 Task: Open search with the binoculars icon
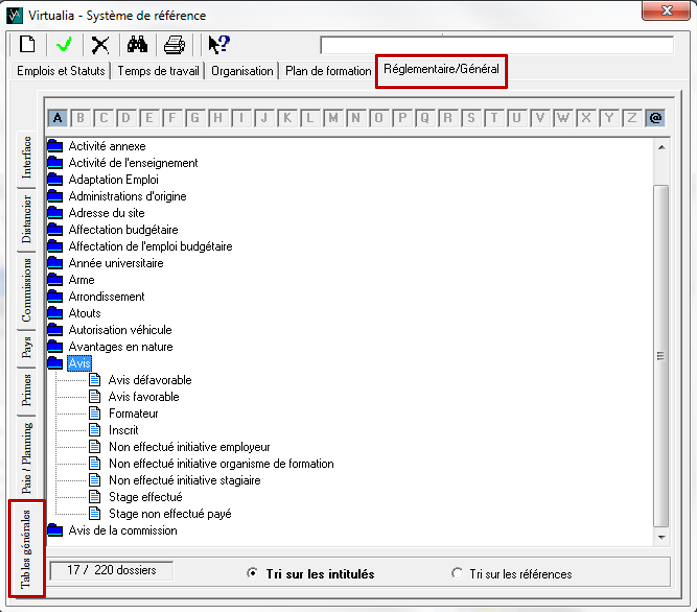pyautogui.click(x=137, y=45)
